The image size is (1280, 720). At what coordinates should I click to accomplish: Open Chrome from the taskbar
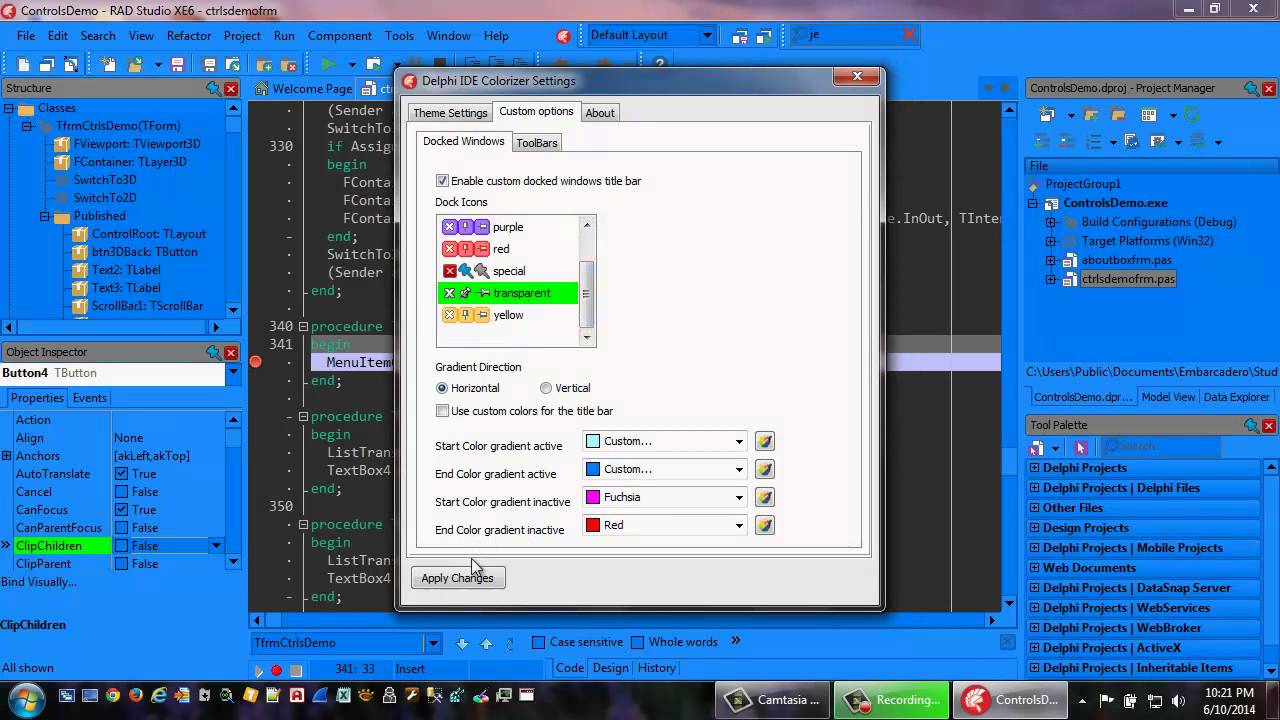(113, 696)
